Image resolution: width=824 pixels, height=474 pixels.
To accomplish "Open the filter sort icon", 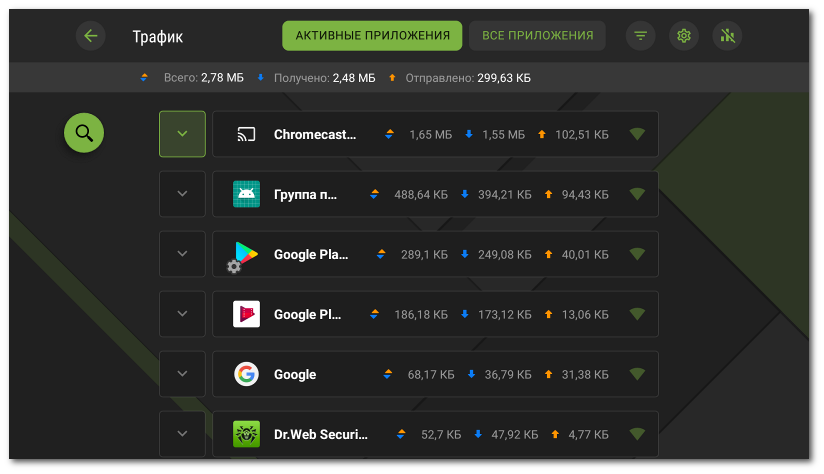I will pyautogui.click(x=640, y=36).
